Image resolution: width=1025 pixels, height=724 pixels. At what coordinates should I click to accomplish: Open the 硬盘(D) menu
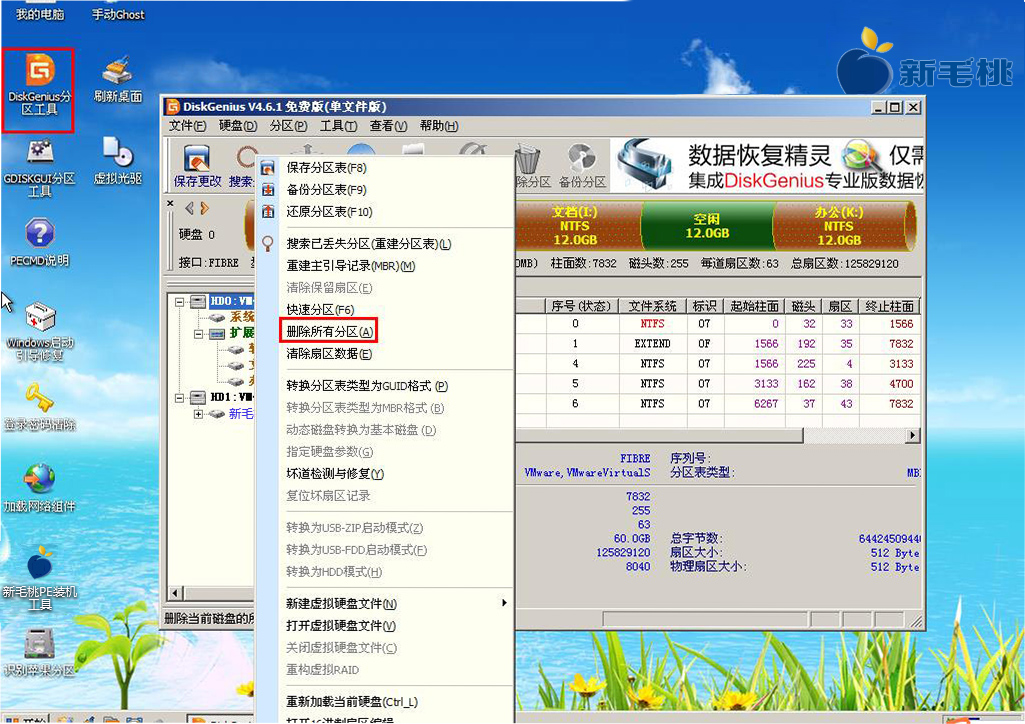tap(238, 125)
